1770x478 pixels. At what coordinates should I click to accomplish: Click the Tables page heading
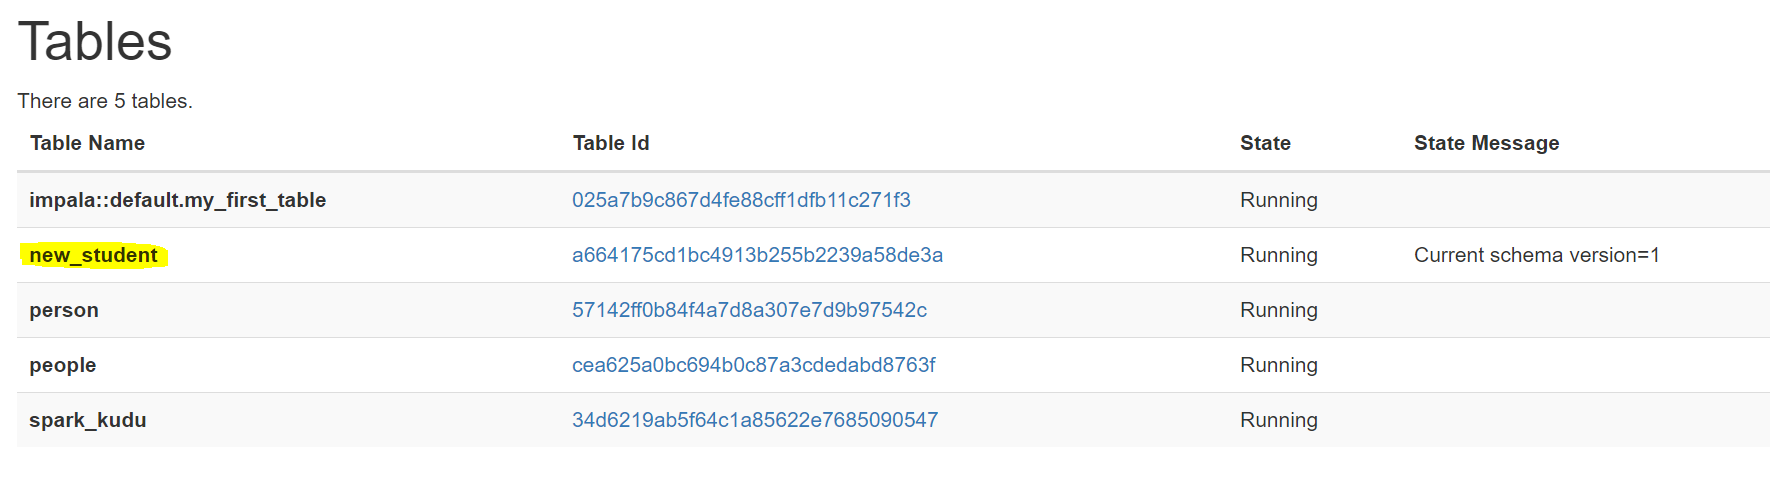click(95, 42)
